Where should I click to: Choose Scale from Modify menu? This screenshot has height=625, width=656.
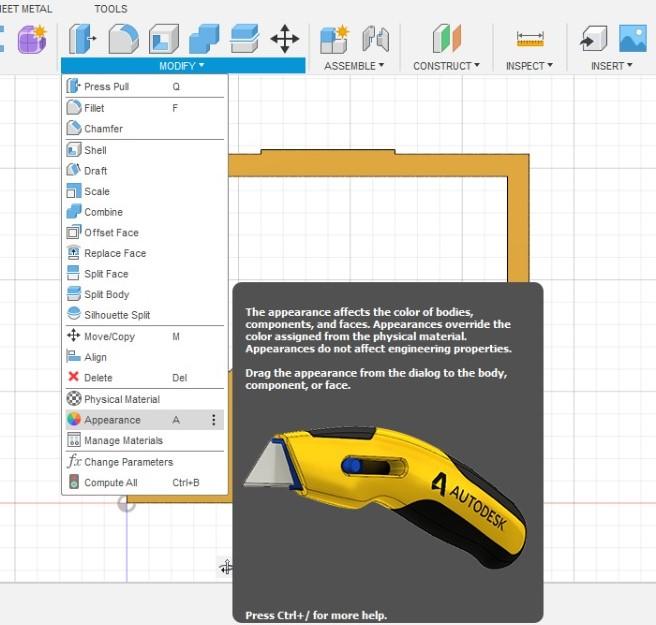(x=144, y=191)
